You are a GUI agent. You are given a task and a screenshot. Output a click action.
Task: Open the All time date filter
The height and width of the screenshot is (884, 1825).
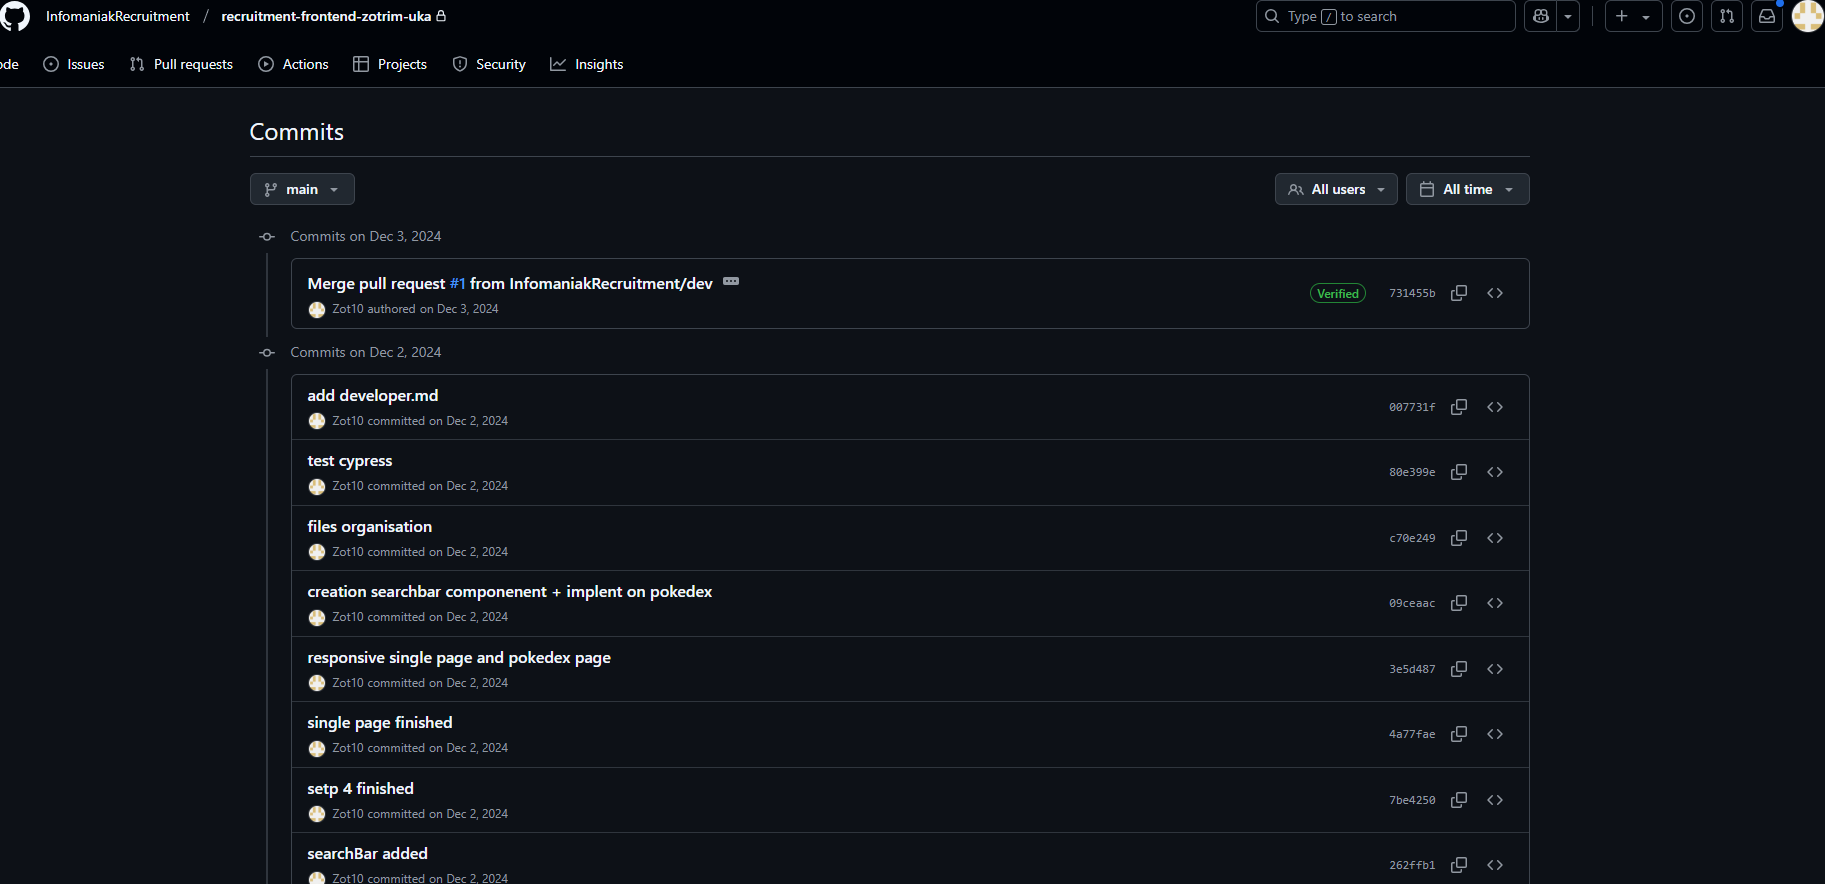point(1467,189)
